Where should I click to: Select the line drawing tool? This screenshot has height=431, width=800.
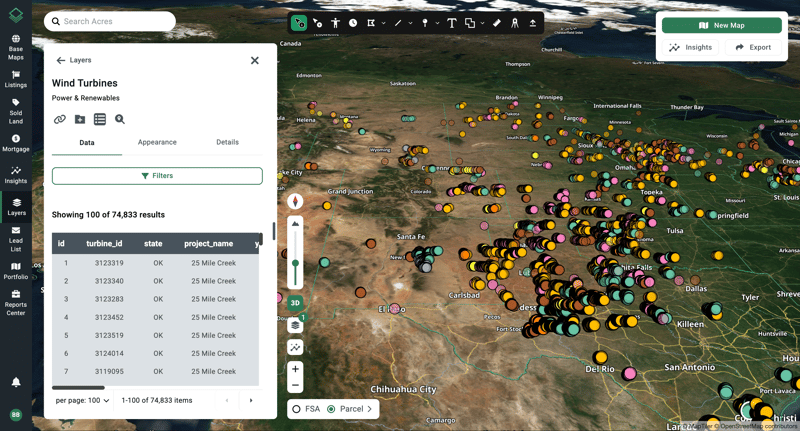pyautogui.click(x=398, y=23)
